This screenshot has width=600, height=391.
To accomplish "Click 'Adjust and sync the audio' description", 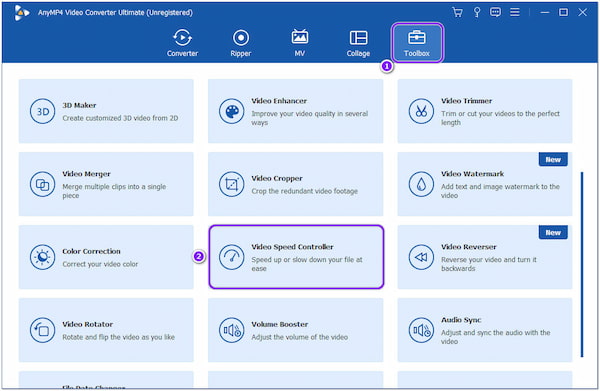I will [496, 337].
